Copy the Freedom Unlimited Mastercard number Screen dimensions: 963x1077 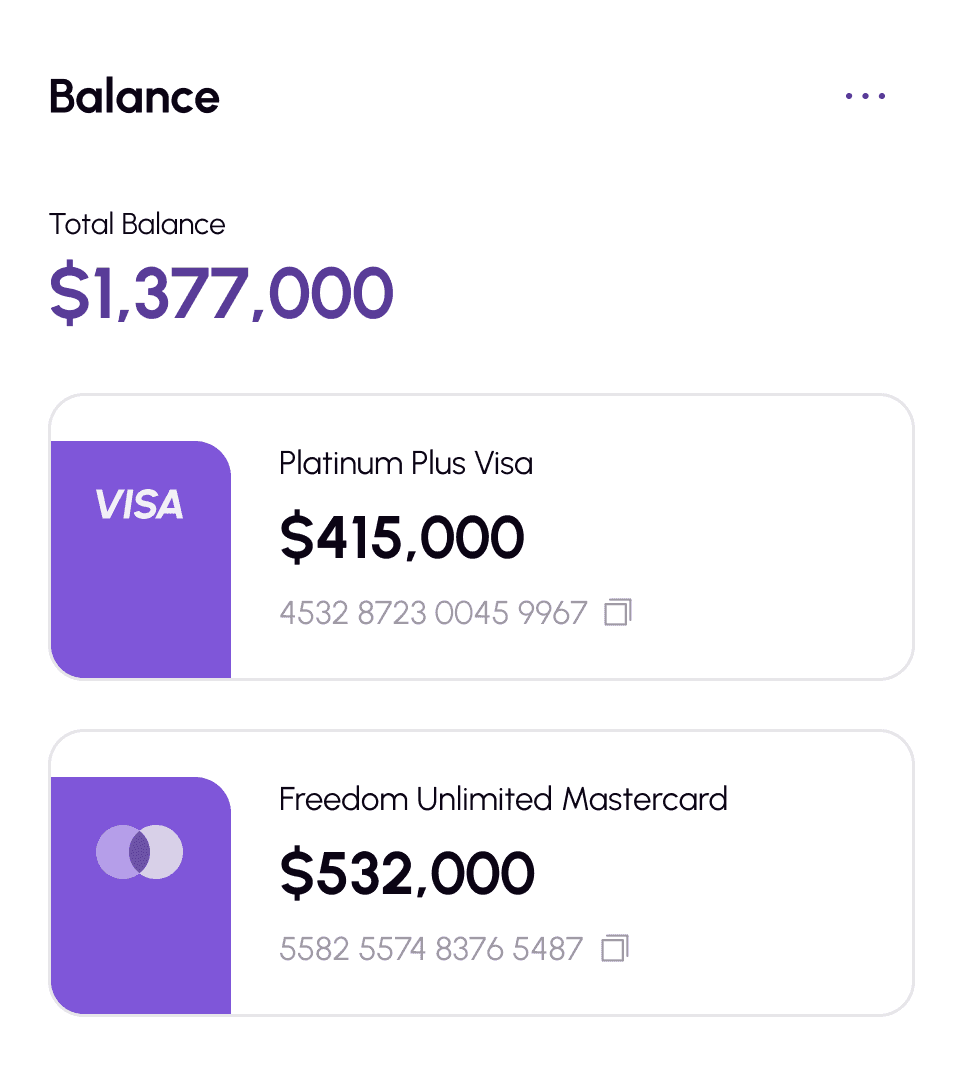617,947
